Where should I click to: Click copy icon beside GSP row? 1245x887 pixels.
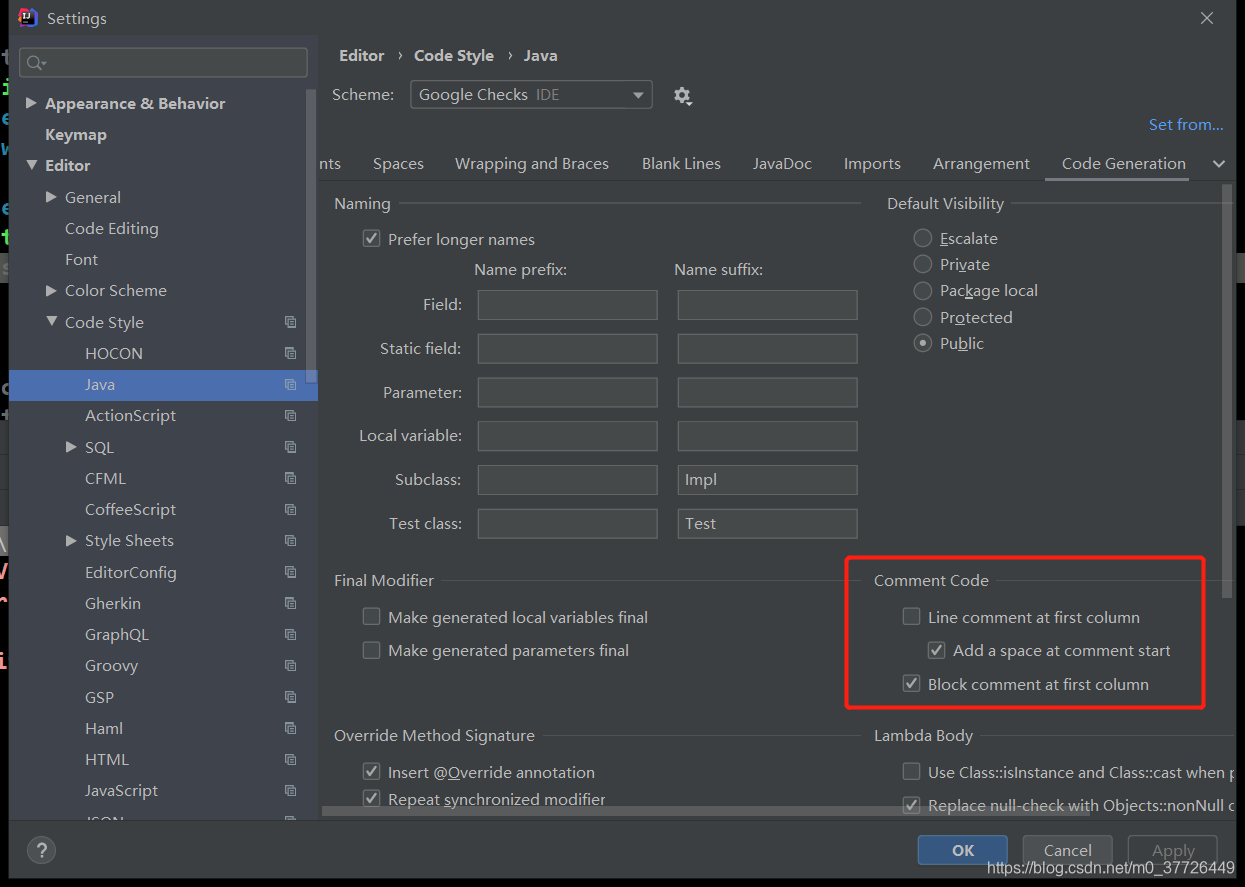click(x=290, y=697)
